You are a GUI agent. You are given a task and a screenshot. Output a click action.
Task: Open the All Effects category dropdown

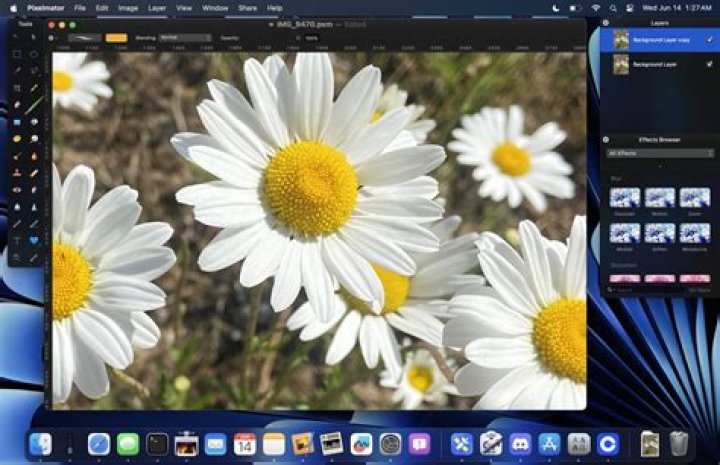660,153
